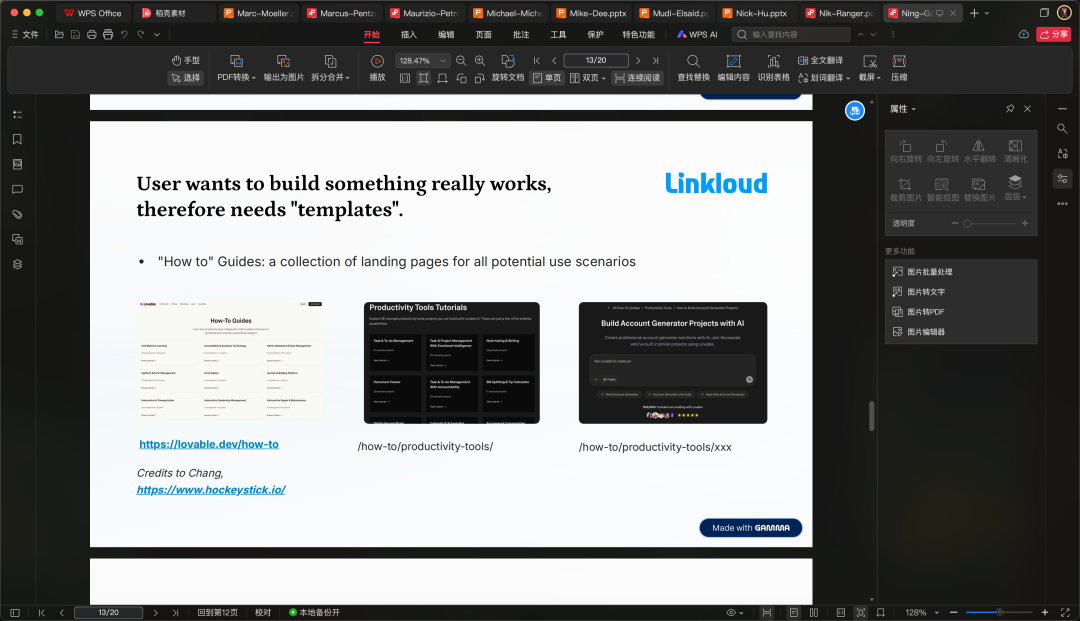Click Rotate Document (旋转文档) icon

point(508,61)
